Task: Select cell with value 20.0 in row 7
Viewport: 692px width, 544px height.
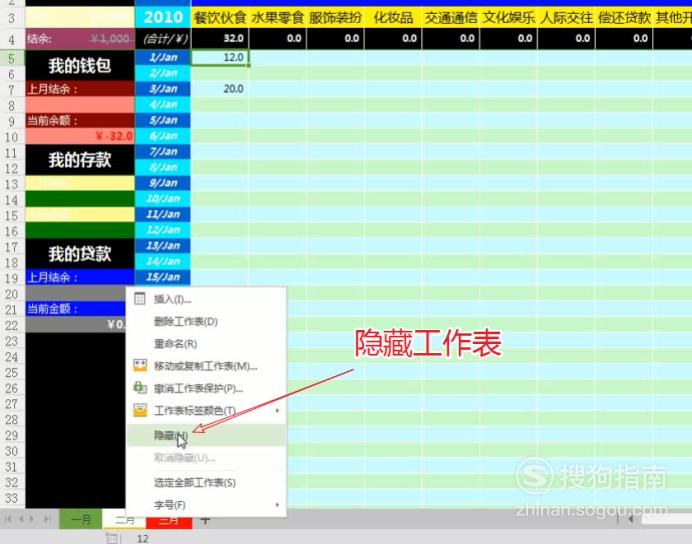Action: click(x=220, y=89)
